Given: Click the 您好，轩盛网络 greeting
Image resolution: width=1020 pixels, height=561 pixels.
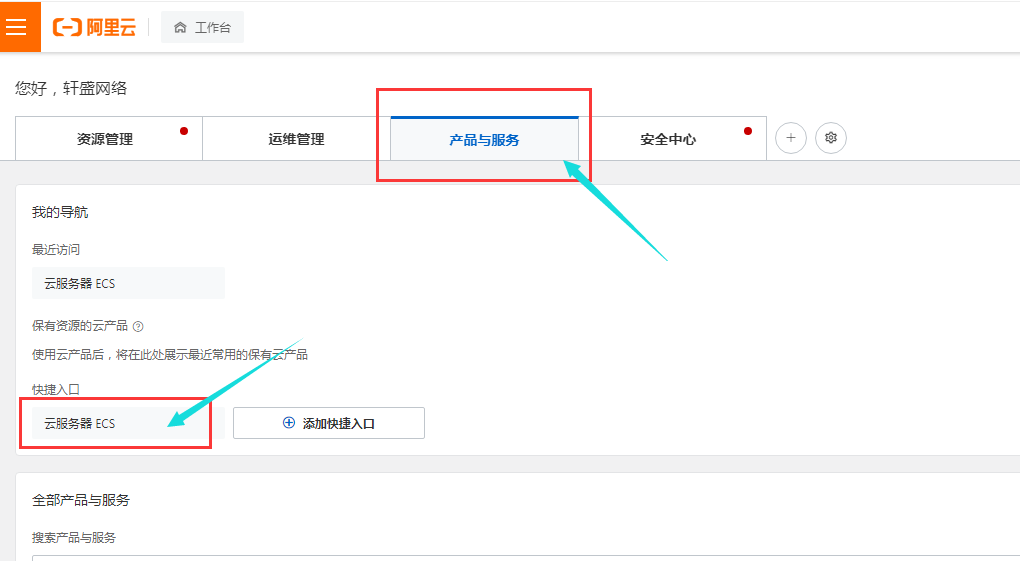Looking at the screenshot, I should [x=71, y=89].
